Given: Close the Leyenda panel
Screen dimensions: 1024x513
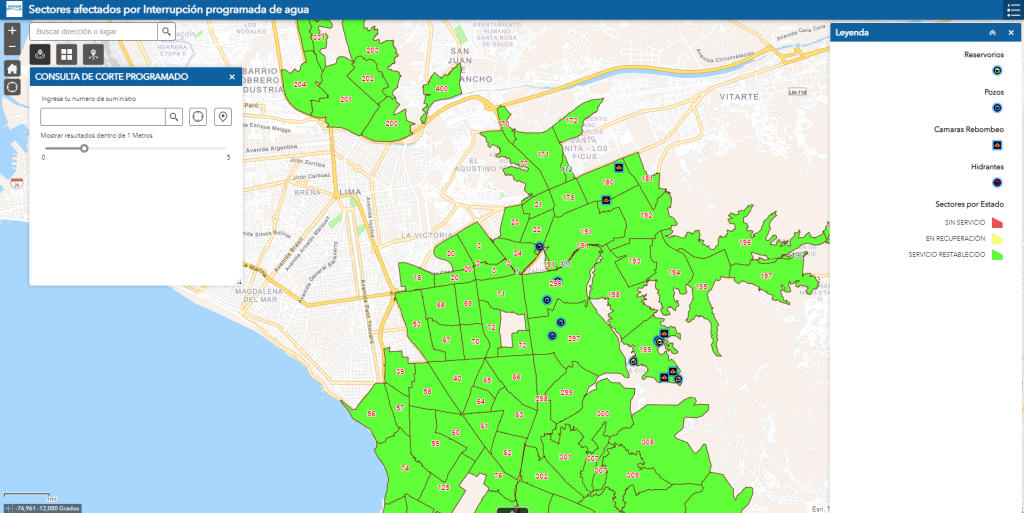Looking at the screenshot, I should point(1011,33).
